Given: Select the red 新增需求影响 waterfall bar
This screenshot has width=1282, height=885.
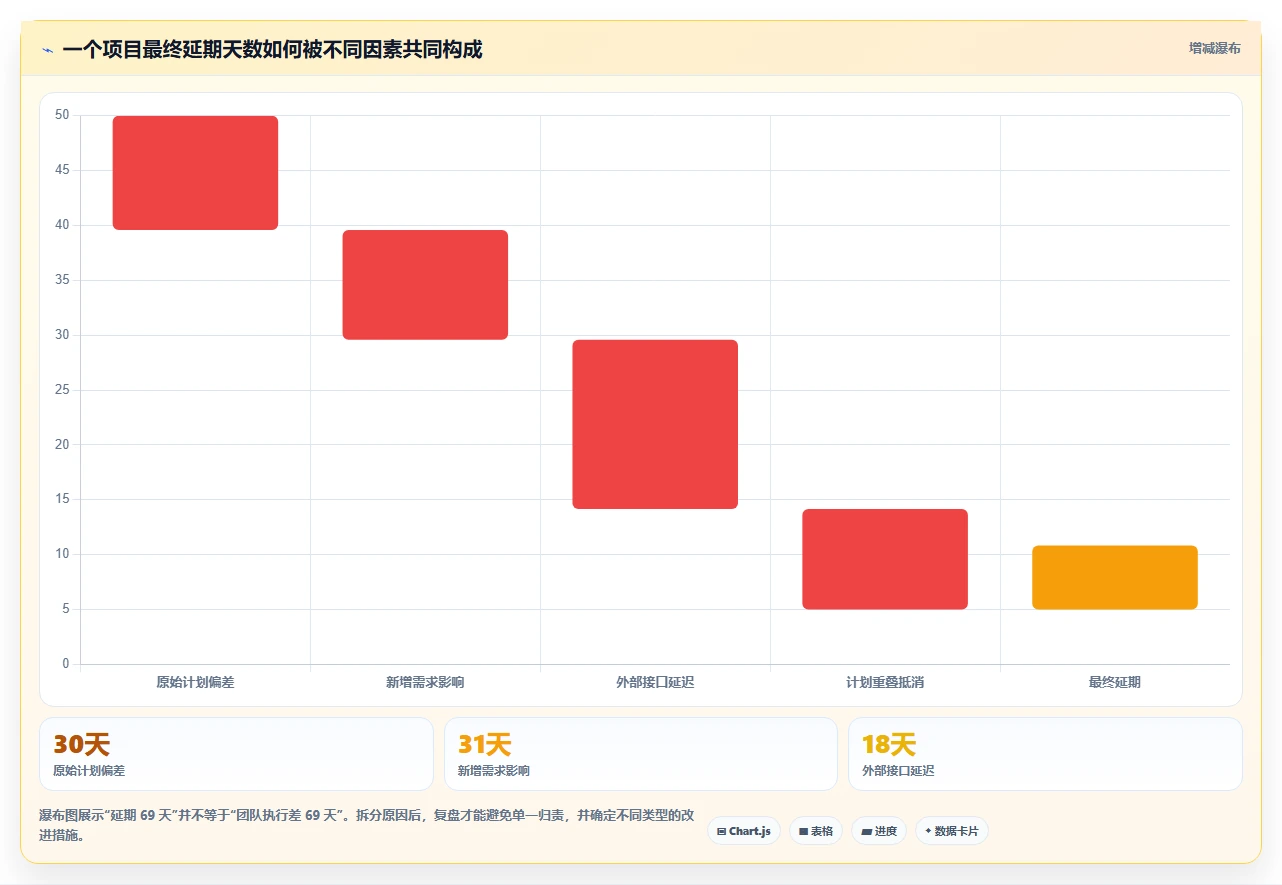Looking at the screenshot, I should pos(425,285).
